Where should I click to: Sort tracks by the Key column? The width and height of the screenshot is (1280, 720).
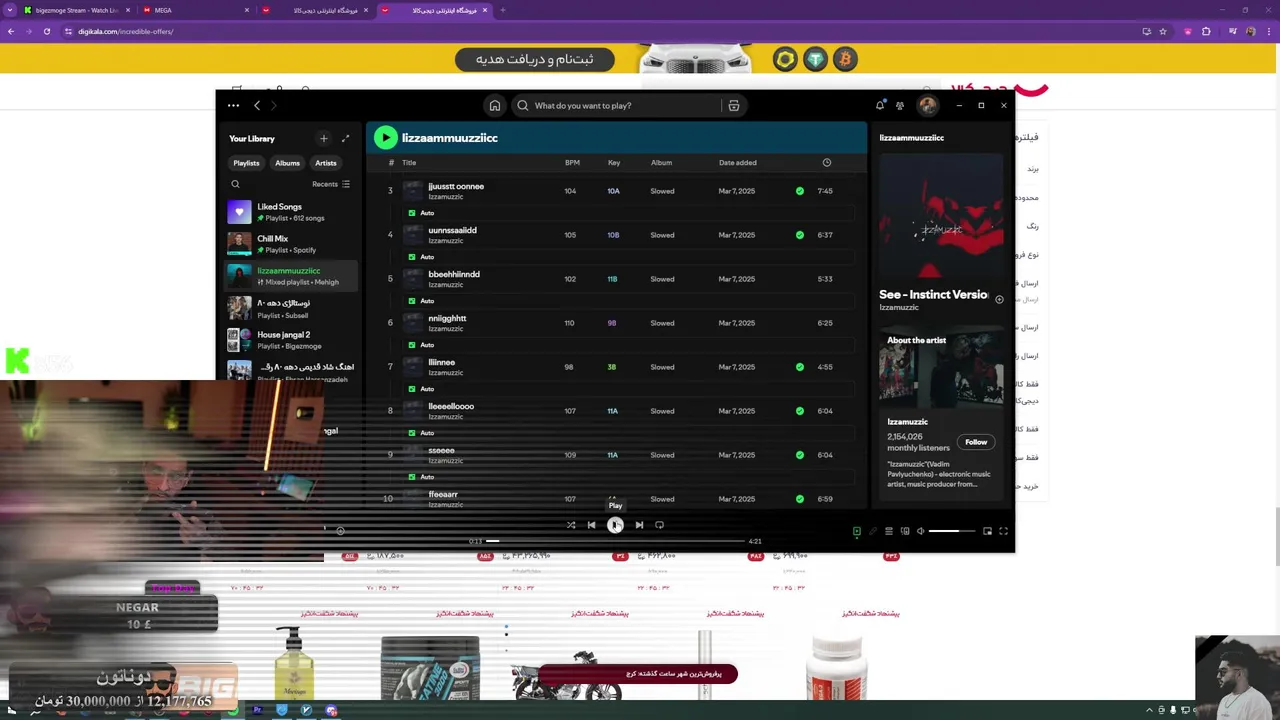(x=614, y=162)
